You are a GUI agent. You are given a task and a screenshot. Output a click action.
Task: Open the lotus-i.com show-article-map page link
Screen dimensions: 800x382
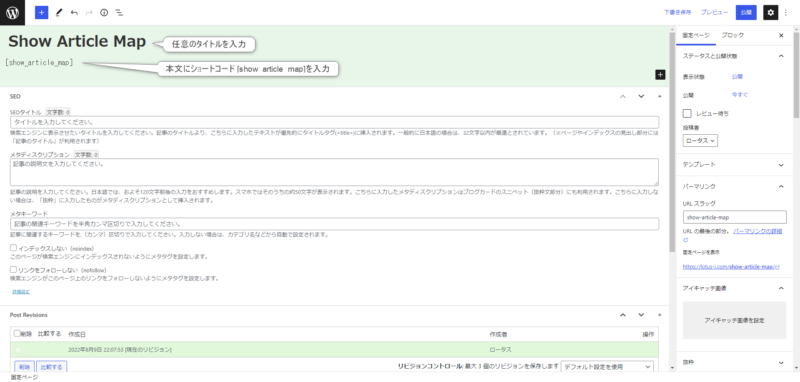731,266
